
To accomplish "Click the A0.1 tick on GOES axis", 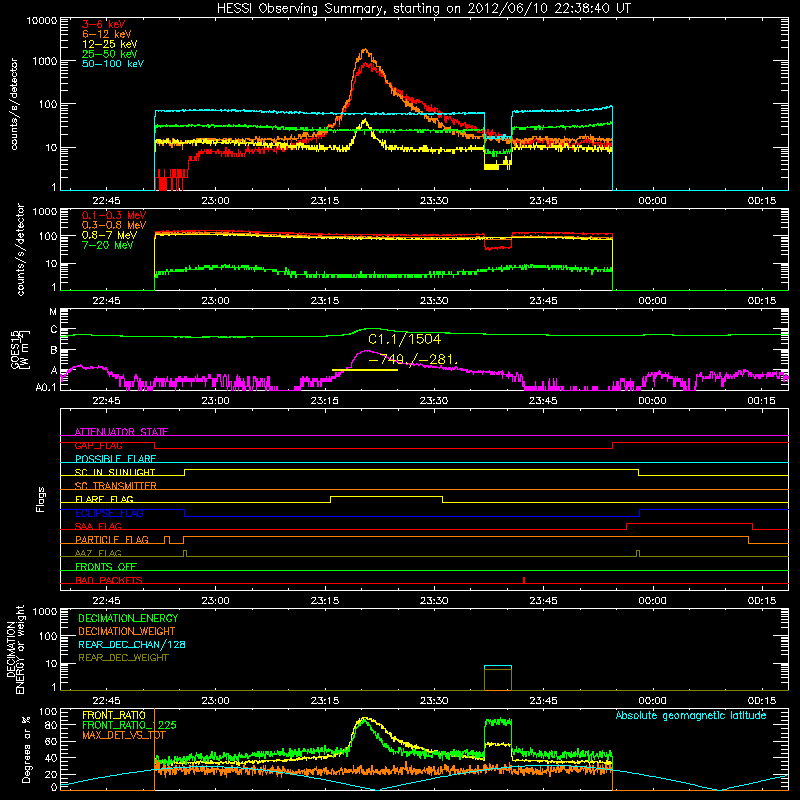I will click(46, 388).
